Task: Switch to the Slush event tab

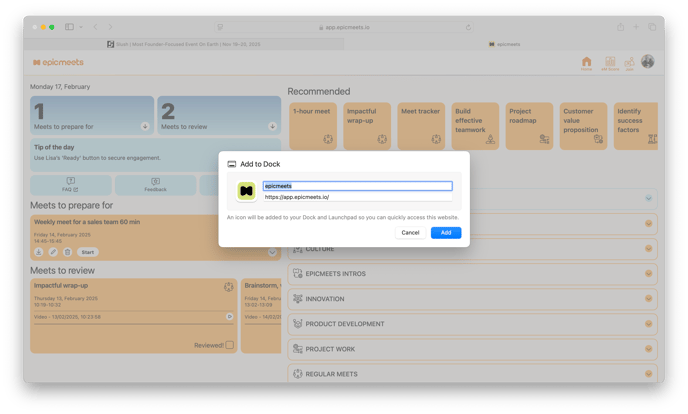Action: 184,44
